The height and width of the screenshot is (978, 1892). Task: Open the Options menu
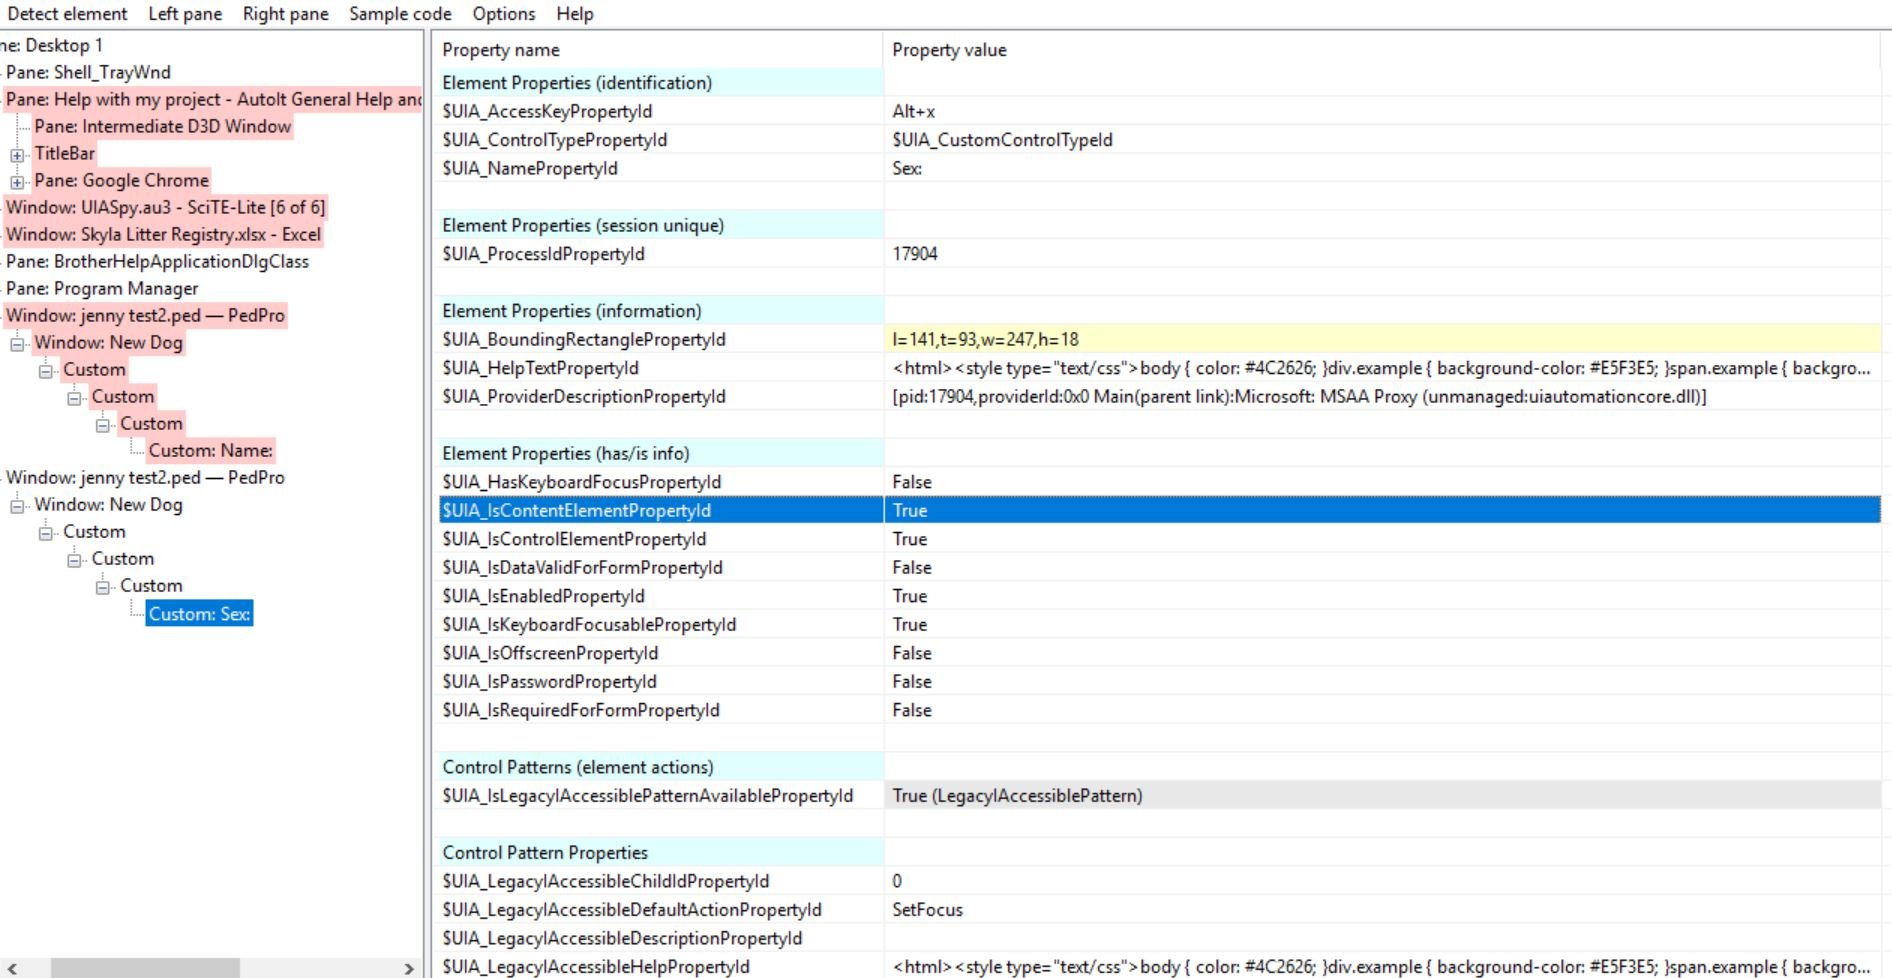click(x=503, y=14)
